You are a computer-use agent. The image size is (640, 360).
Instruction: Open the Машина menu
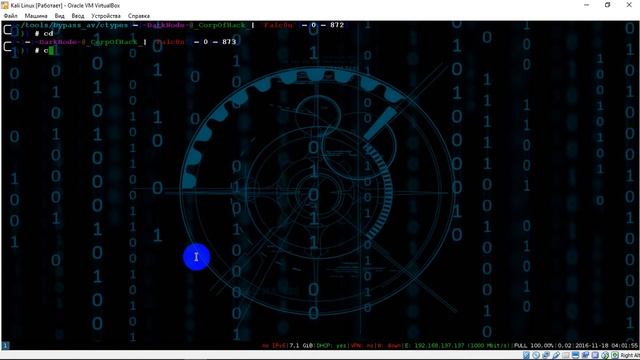tap(36, 16)
